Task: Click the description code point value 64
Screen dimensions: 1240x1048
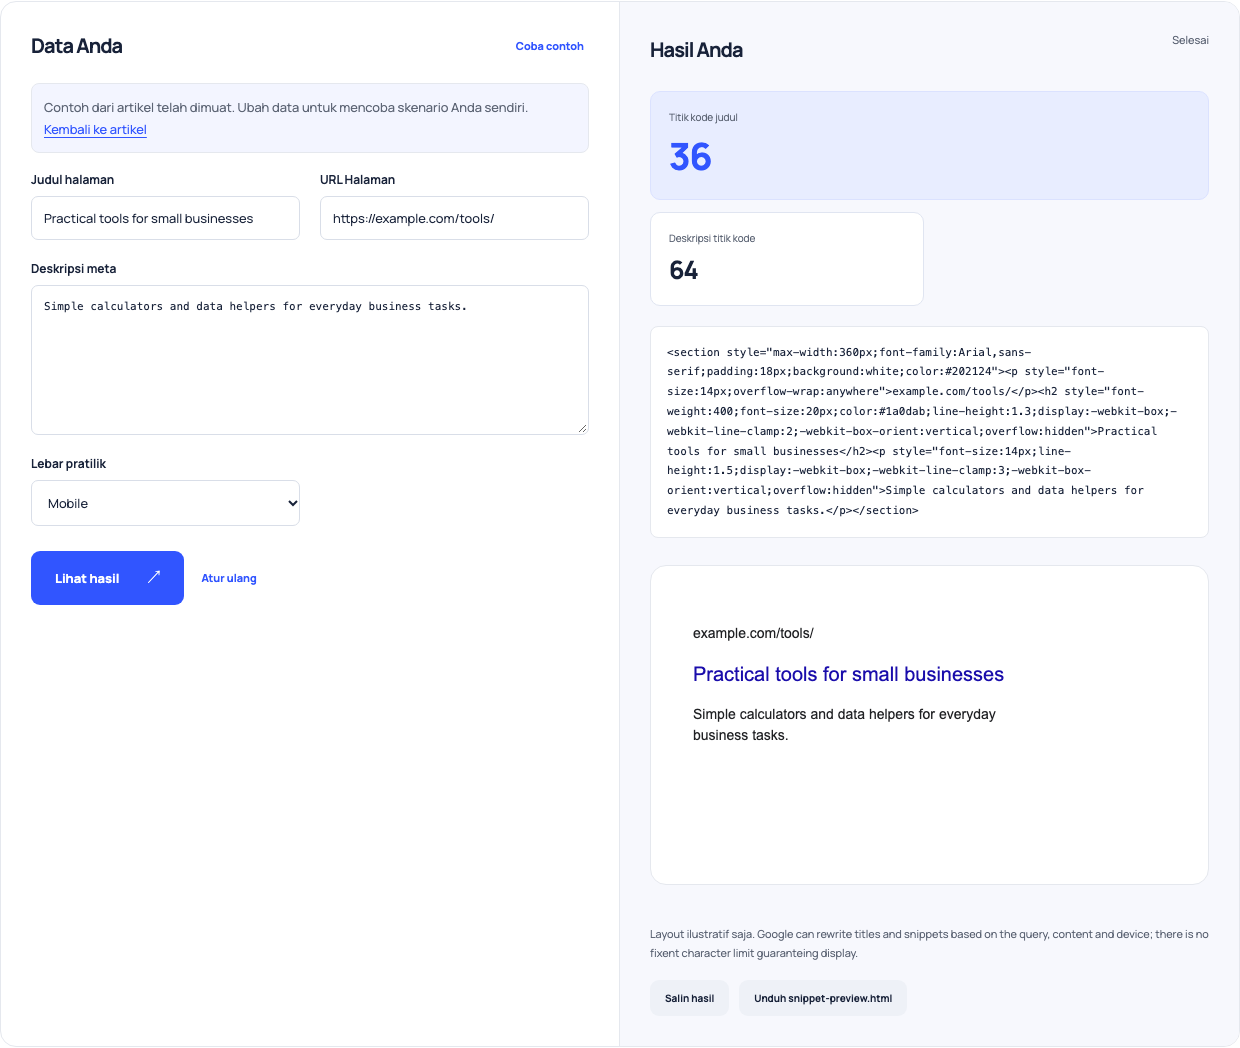Action: pos(684,270)
